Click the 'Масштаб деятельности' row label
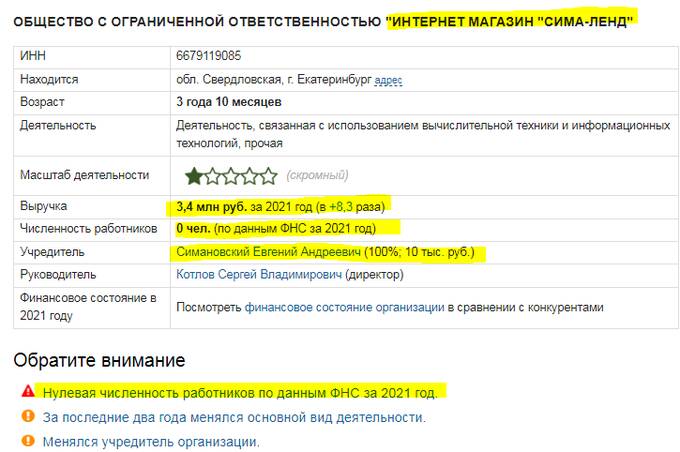Screen dimensions: 680x452 pyautogui.click(x=85, y=175)
